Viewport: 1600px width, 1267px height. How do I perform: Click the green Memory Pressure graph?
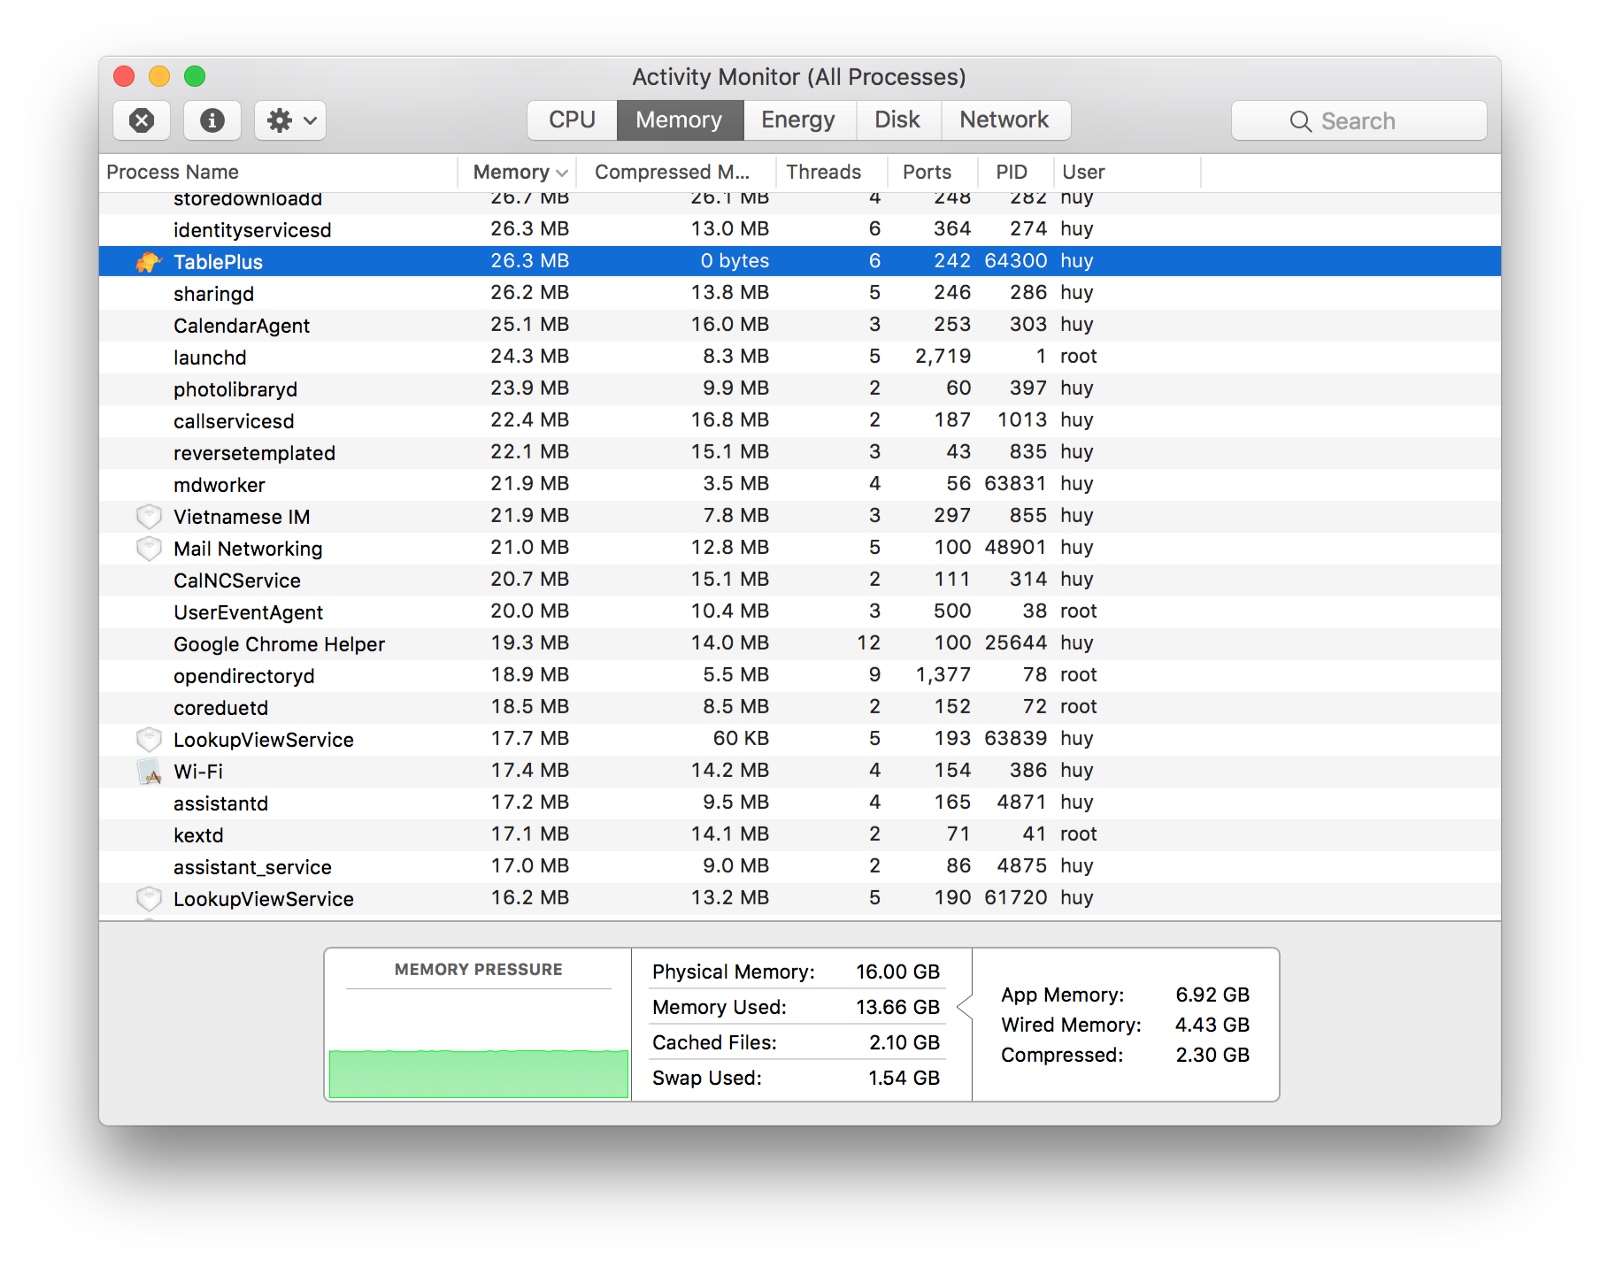click(478, 1072)
